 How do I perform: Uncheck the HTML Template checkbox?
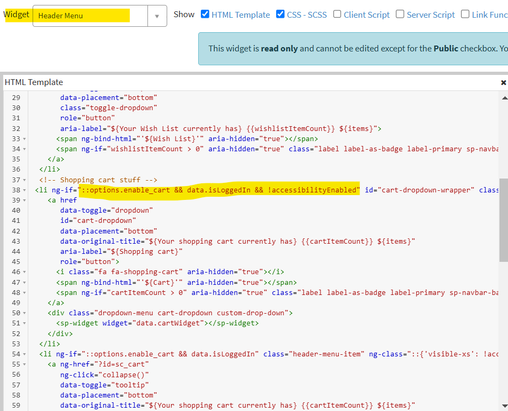(x=205, y=14)
